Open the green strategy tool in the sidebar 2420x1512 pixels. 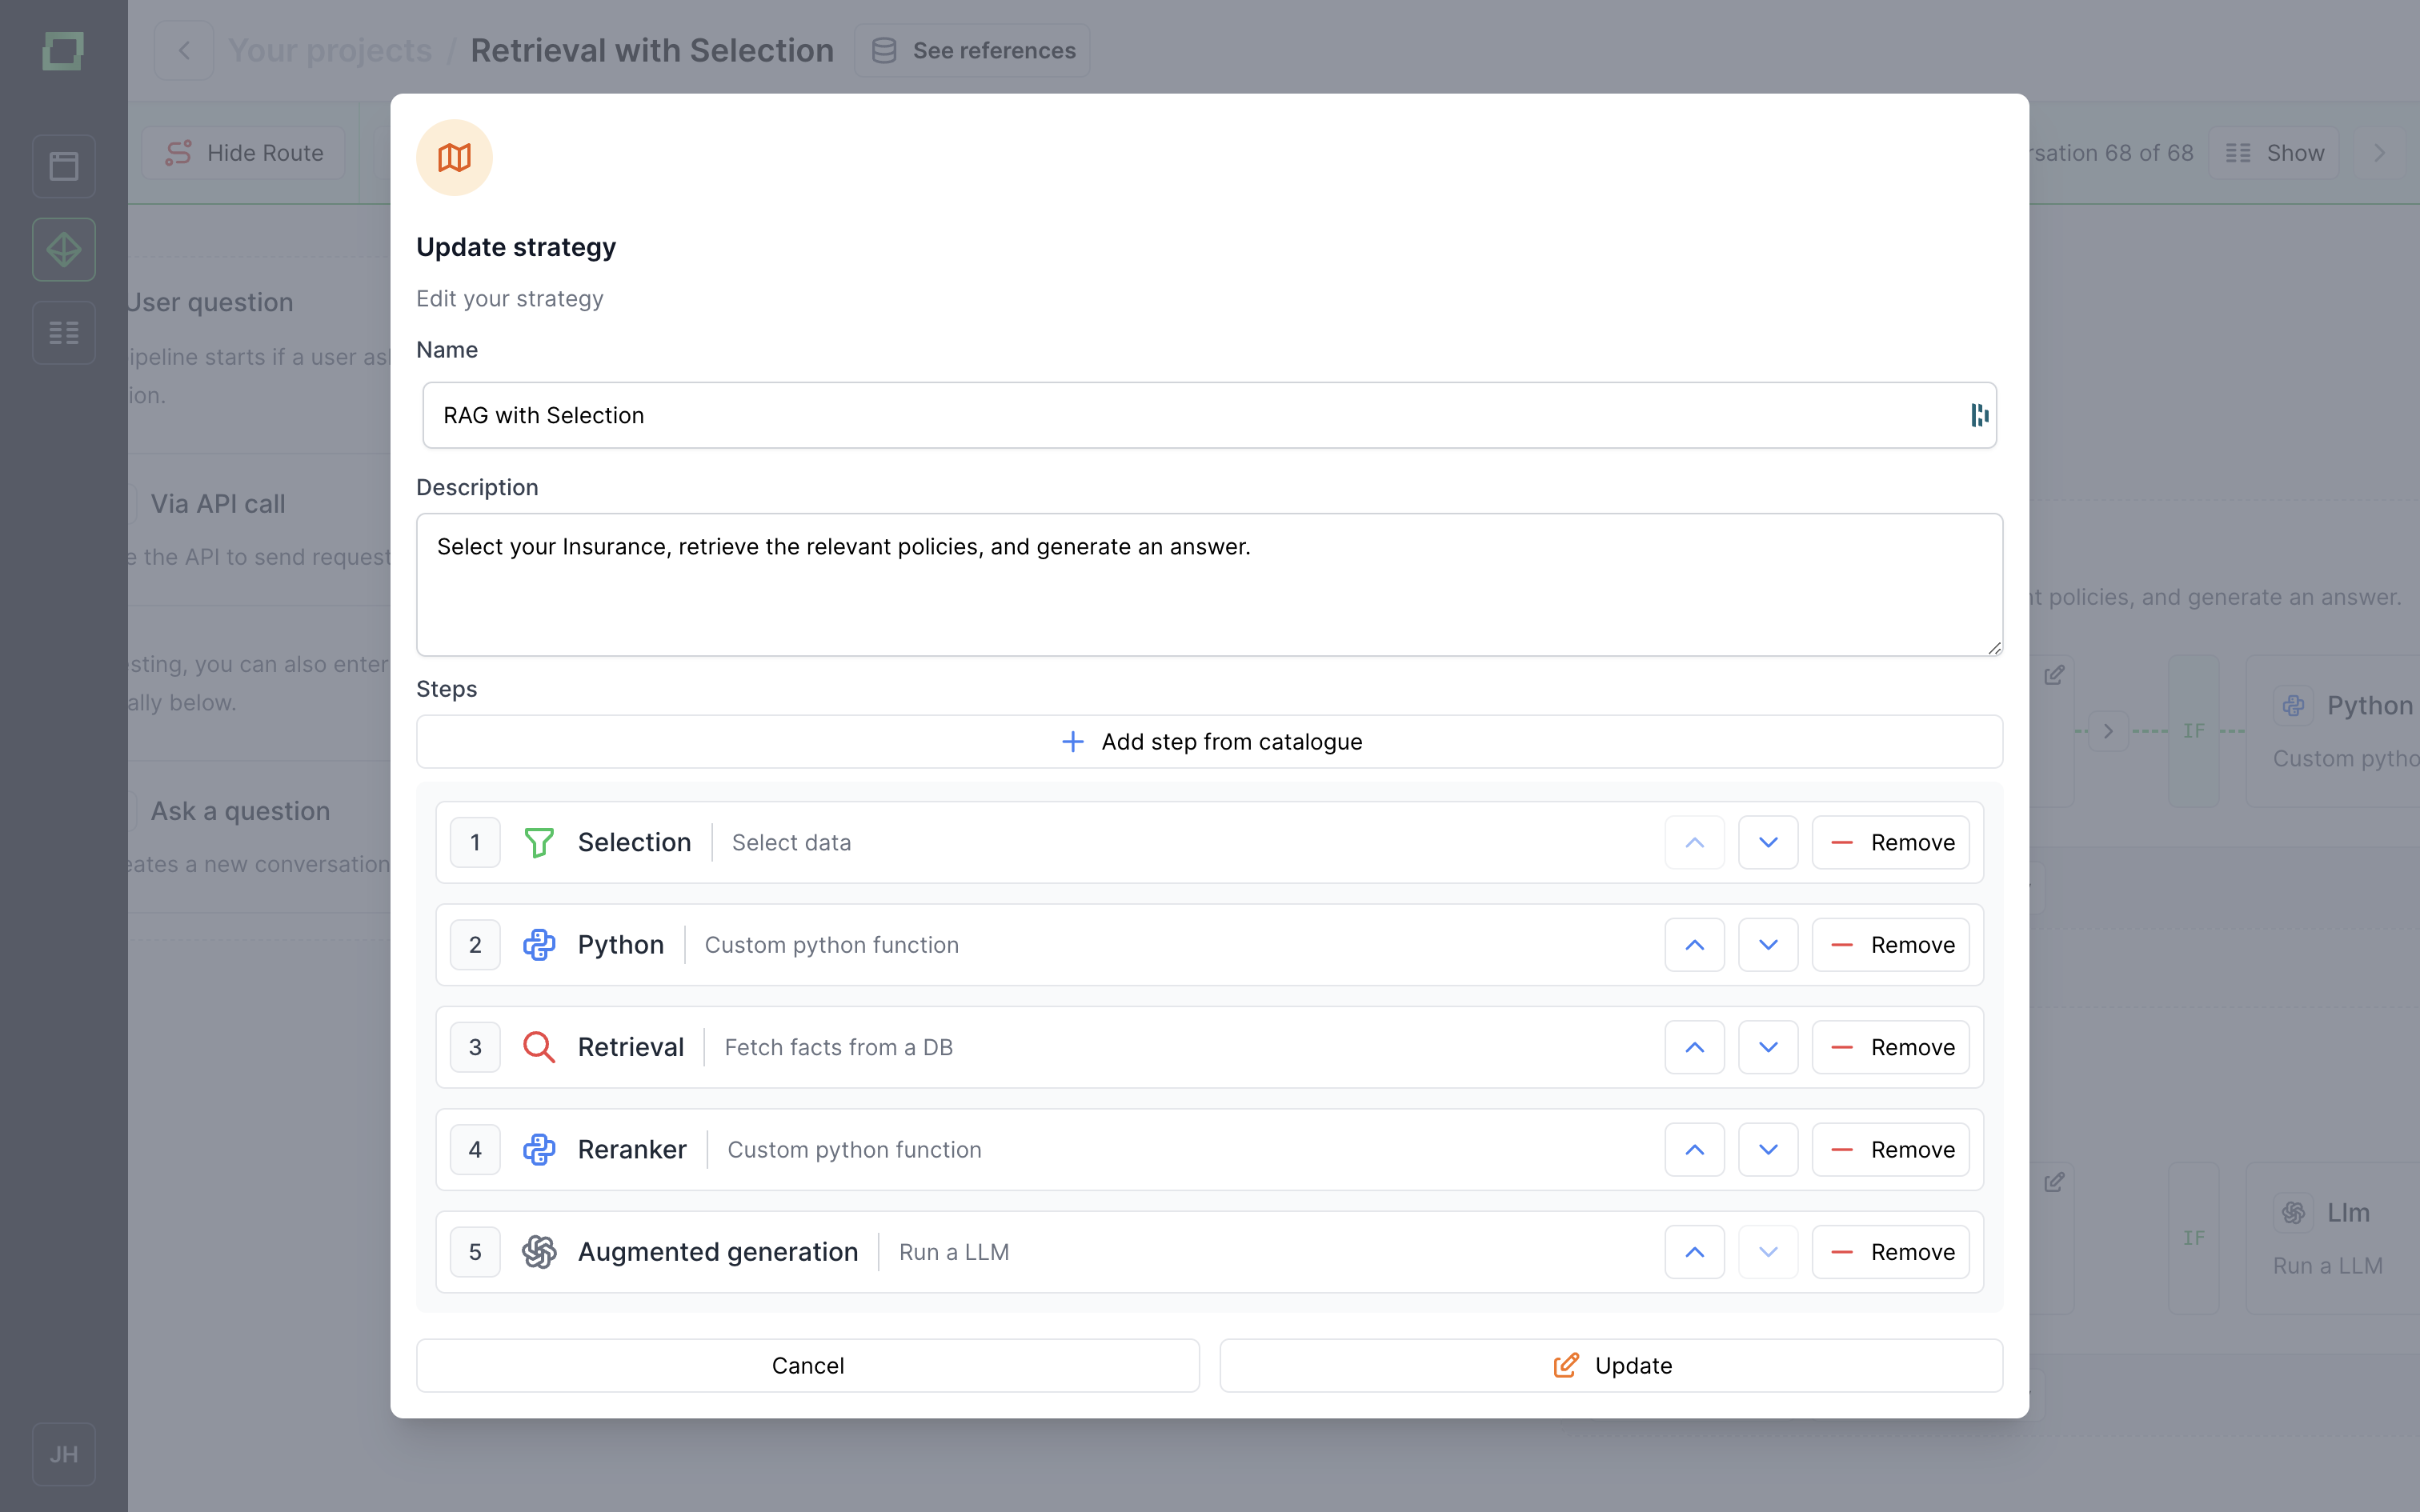pyautogui.click(x=63, y=249)
